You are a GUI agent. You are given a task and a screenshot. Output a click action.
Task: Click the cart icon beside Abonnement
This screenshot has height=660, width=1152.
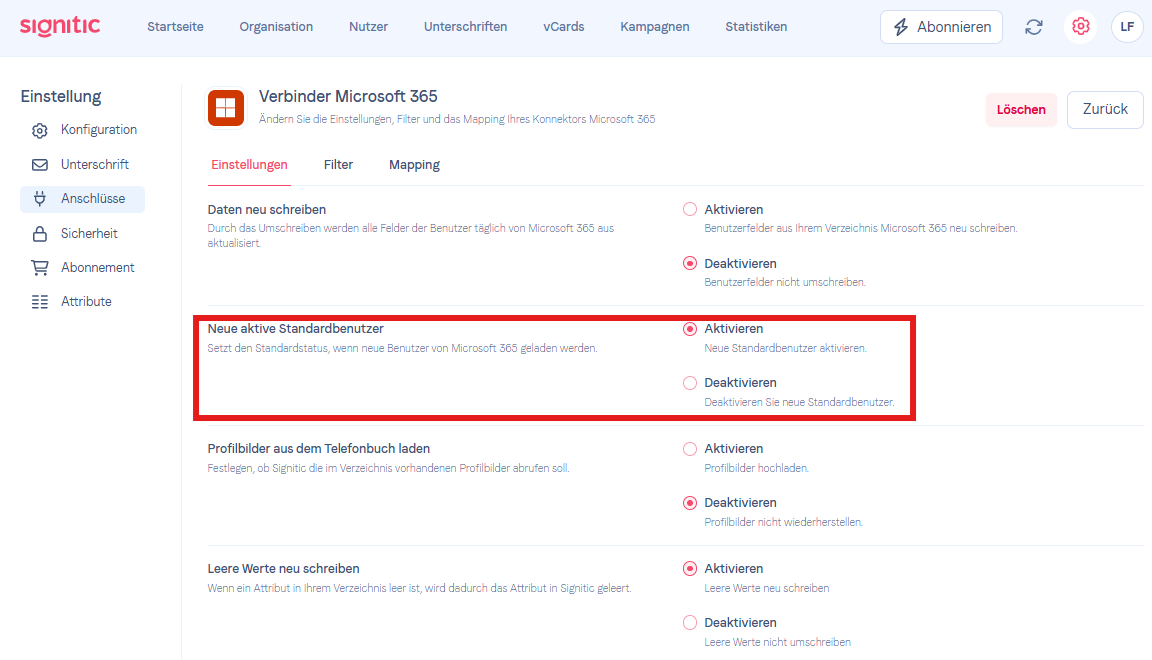(40, 268)
